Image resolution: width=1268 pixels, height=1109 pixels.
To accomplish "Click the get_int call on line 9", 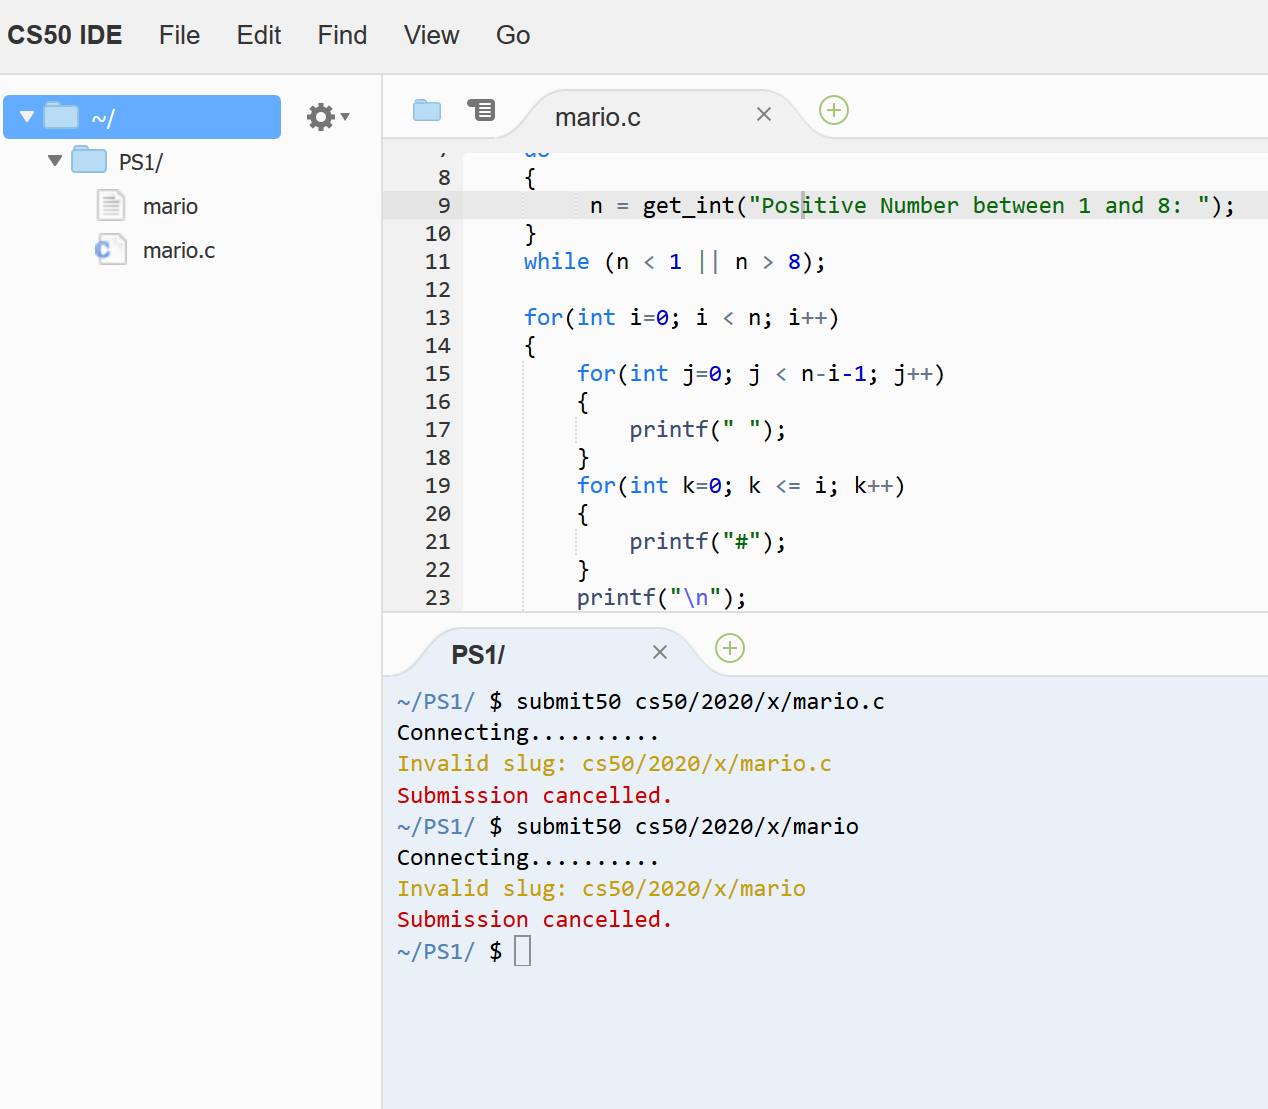I will click(938, 205).
